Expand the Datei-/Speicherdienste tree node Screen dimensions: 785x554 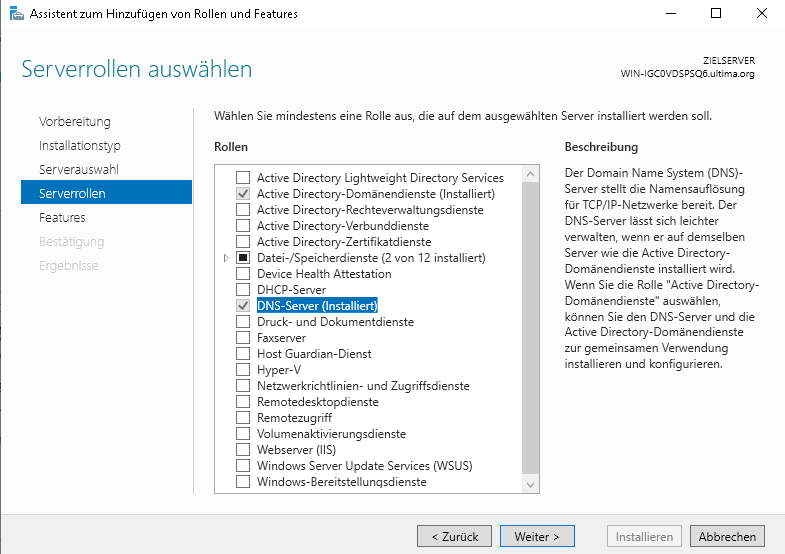(x=226, y=258)
